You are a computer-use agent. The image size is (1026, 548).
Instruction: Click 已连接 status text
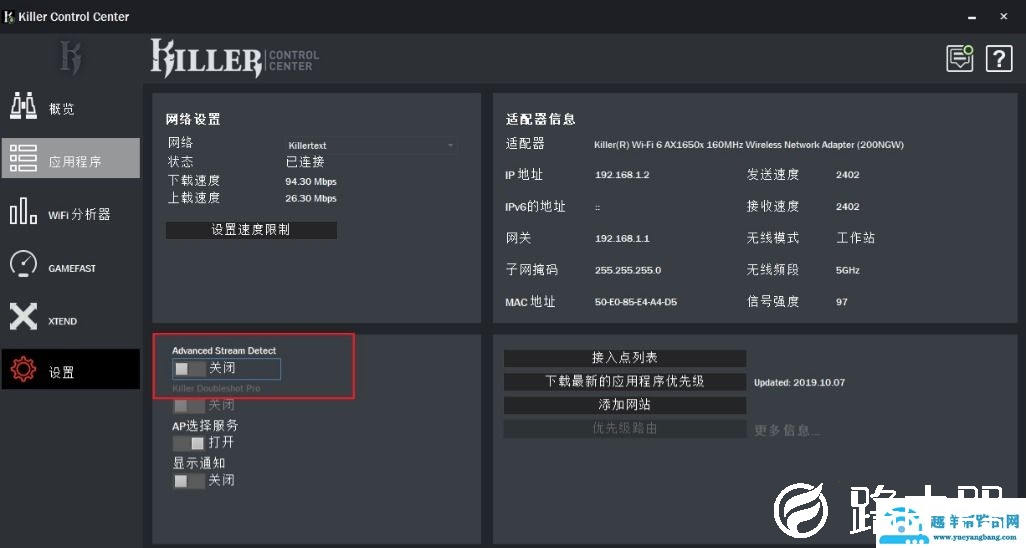305,162
